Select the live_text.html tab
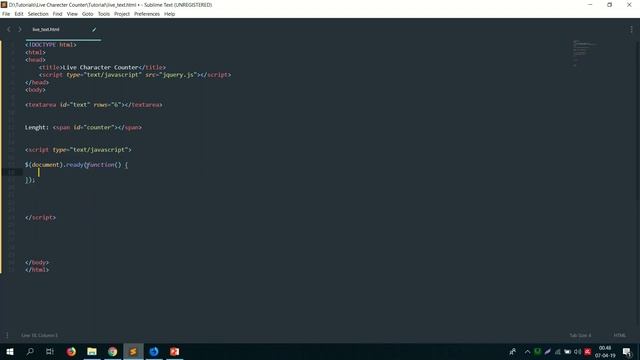Screen dimensions: 640x360 click(x=46, y=29)
